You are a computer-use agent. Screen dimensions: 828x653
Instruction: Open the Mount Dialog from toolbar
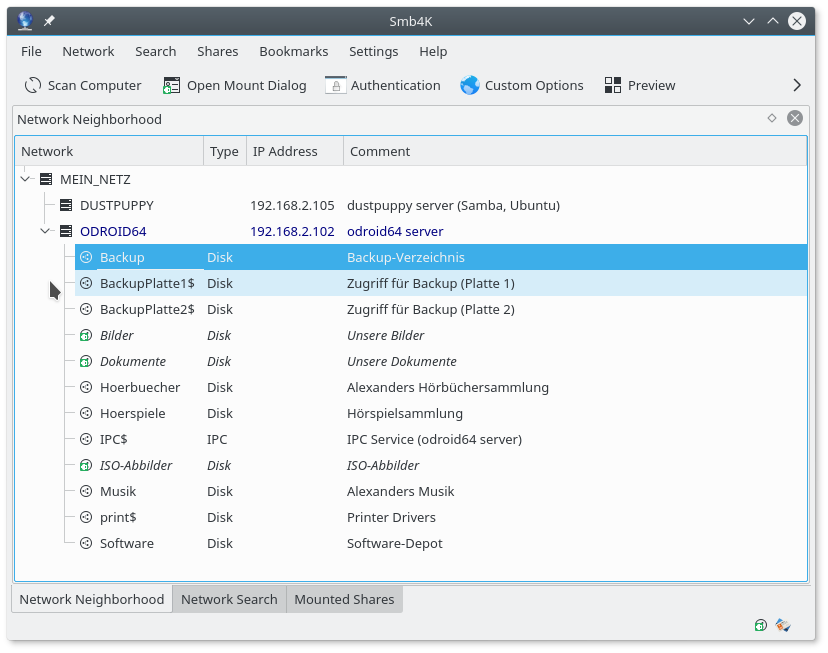pos(172,86)
